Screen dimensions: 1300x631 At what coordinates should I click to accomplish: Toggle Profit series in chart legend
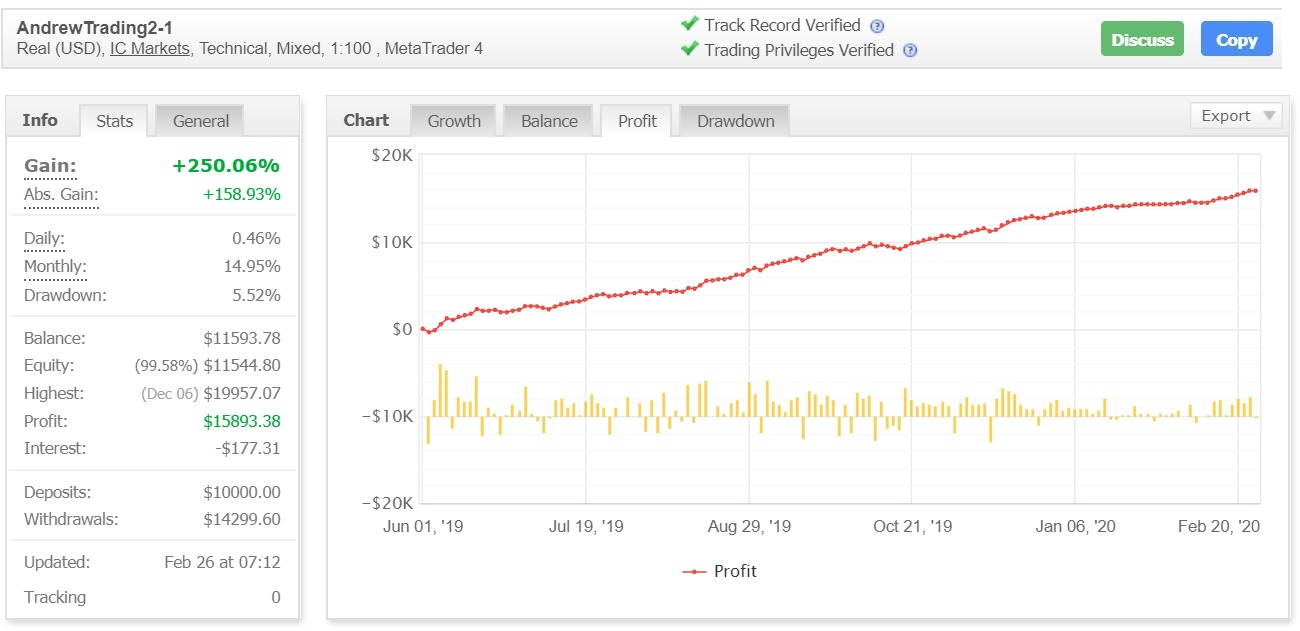[x=720, y=571]
